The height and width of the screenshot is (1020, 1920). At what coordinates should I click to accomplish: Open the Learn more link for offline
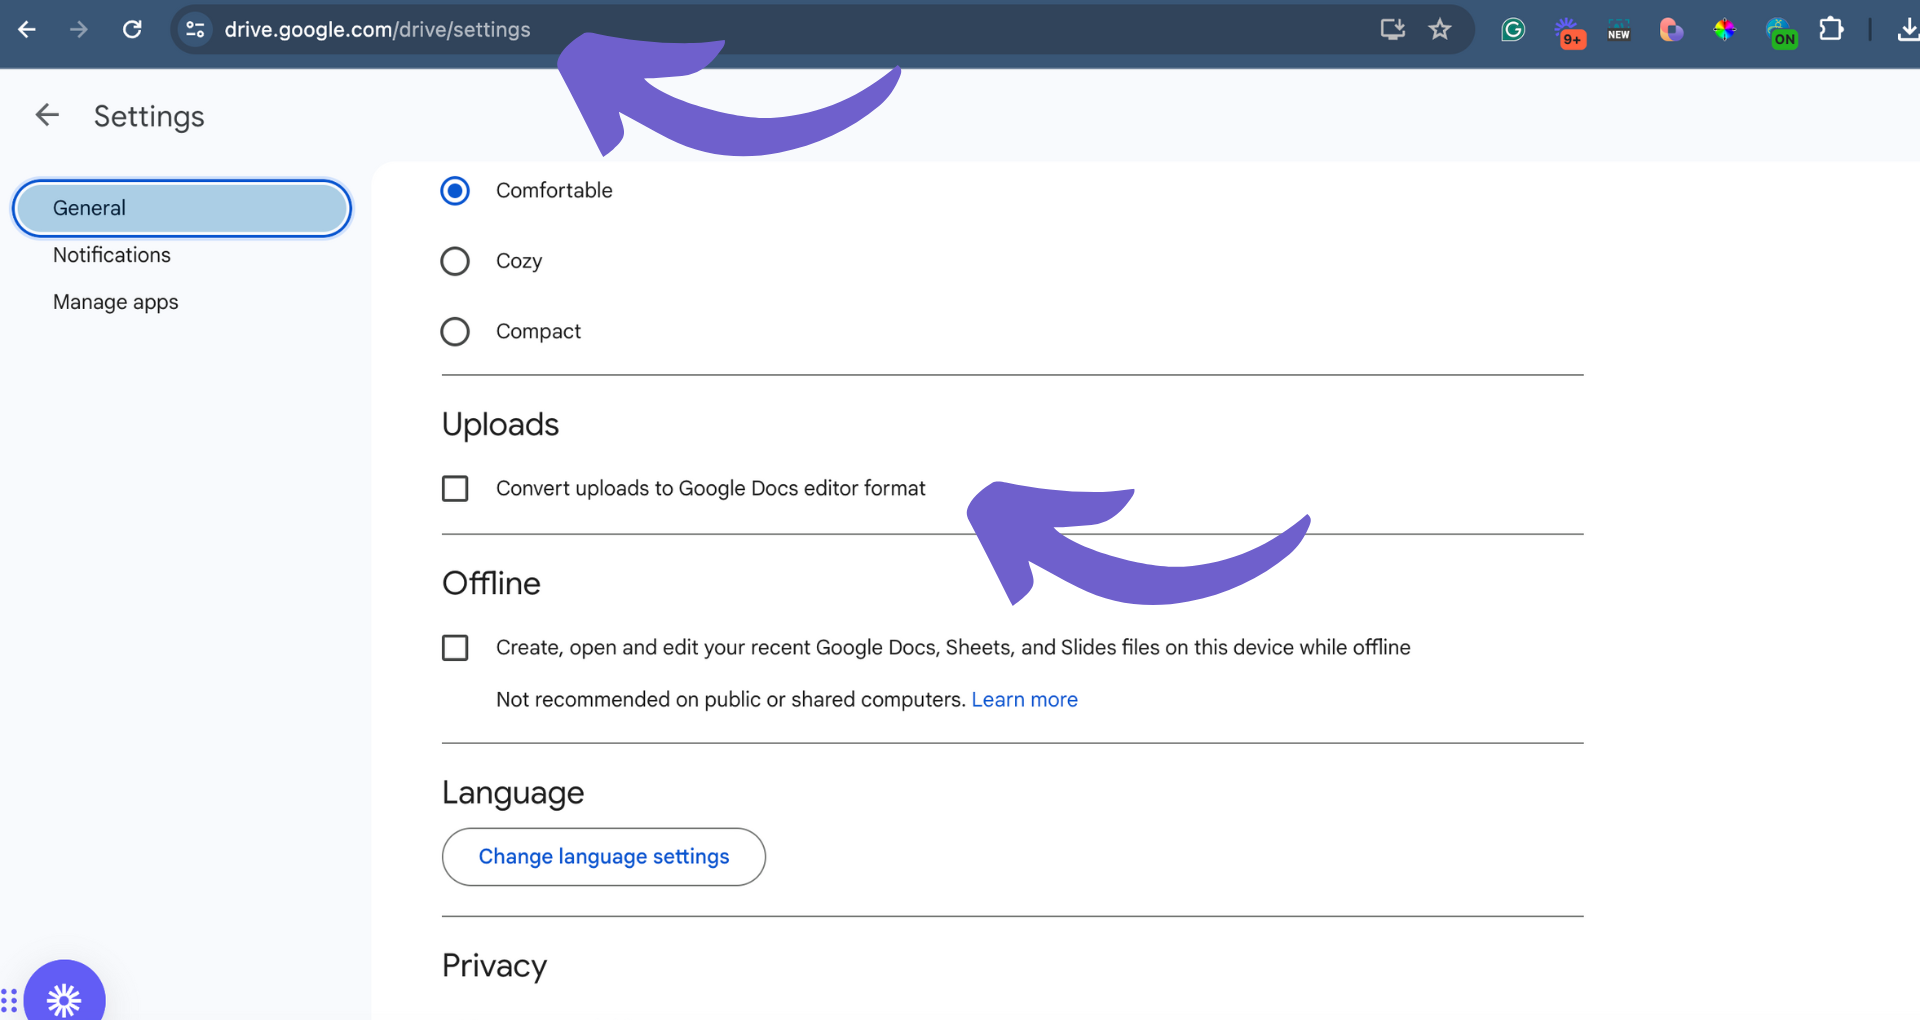(1025, 699)
